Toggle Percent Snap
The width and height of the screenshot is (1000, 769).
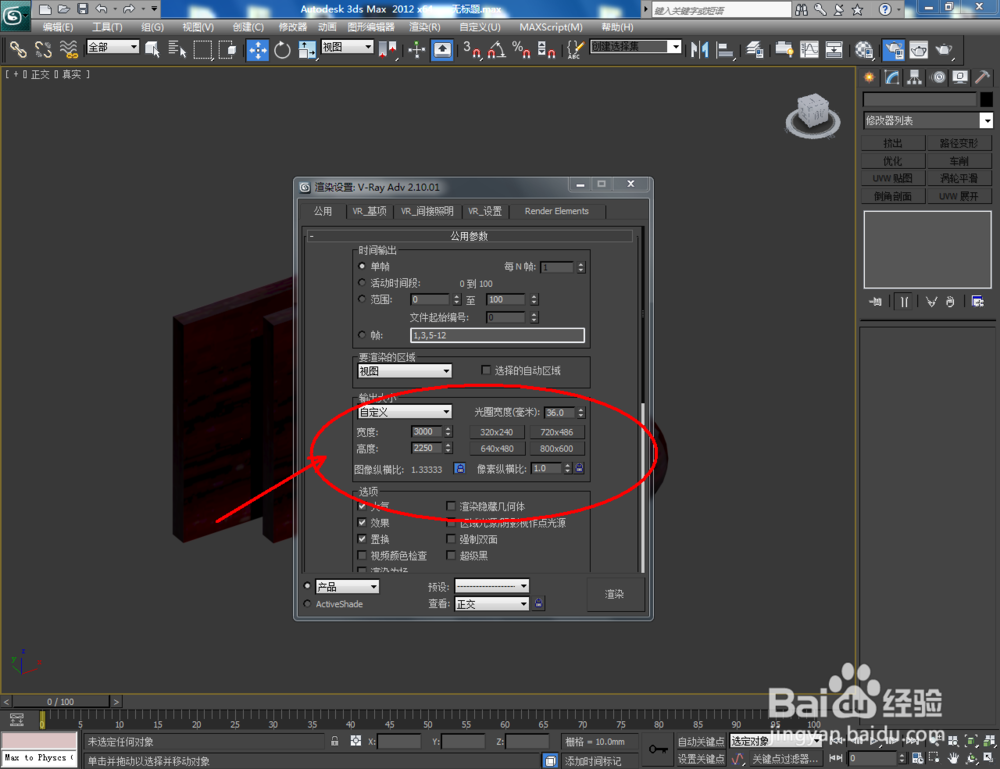(521, 50)
